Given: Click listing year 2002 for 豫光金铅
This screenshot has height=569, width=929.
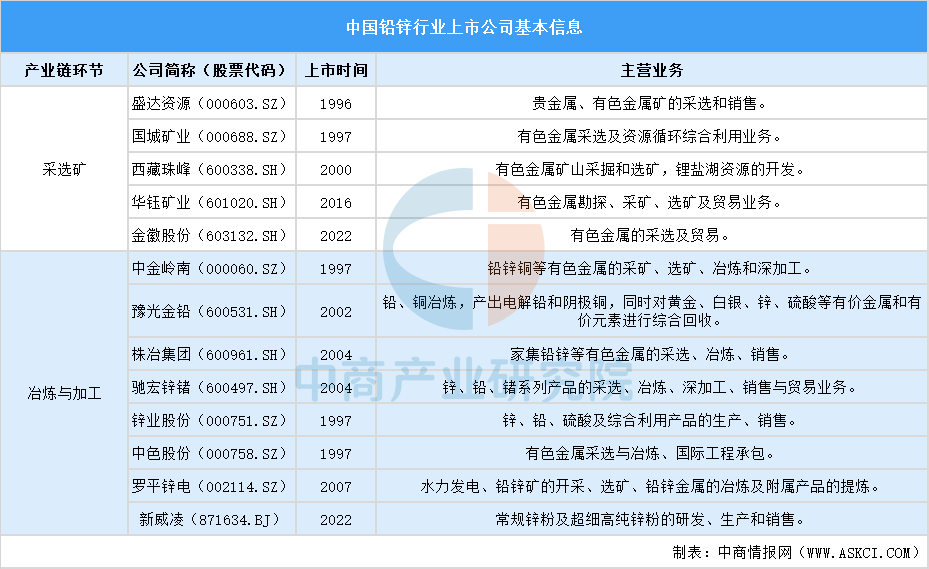Looking at the screenshot, I should point(336,312).
